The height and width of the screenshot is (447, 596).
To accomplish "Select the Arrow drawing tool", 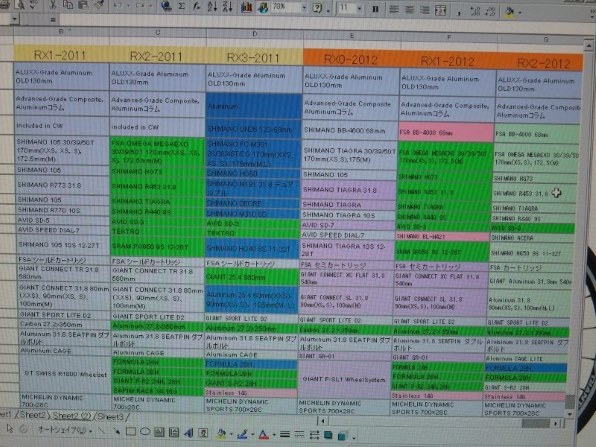I will point(116,431).
